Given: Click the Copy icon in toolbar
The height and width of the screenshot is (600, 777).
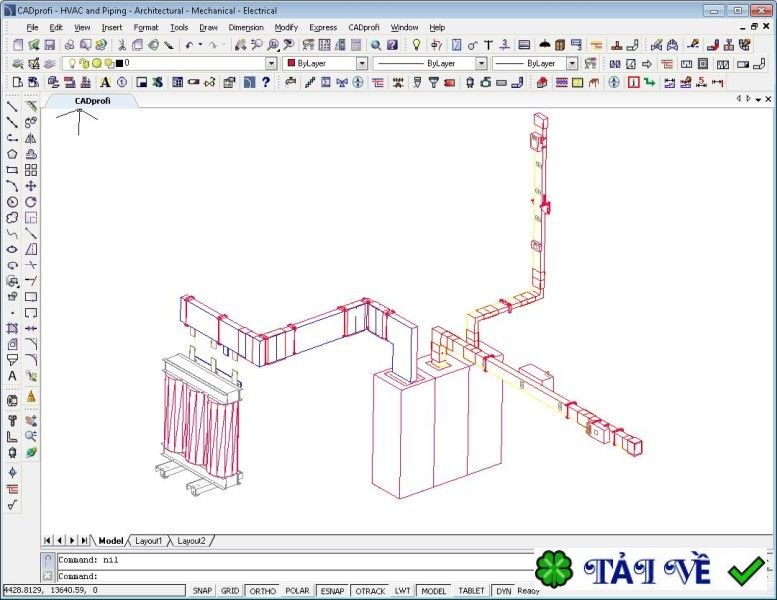Looking at the screenshot, I should [x=137, y=45].
